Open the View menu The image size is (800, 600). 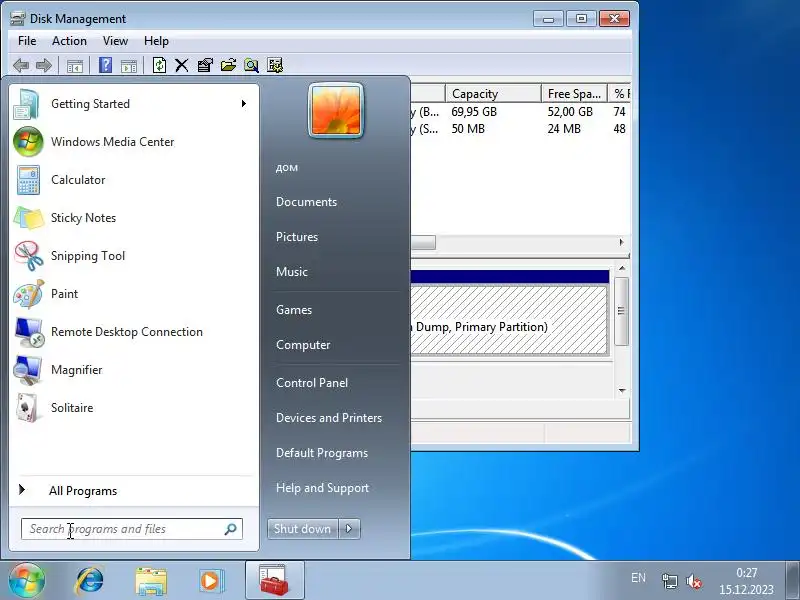[115, 41]
